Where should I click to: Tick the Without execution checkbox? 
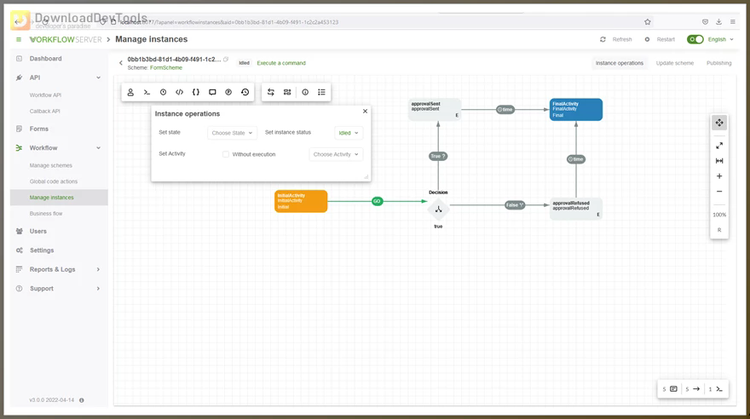pos(226,154)
